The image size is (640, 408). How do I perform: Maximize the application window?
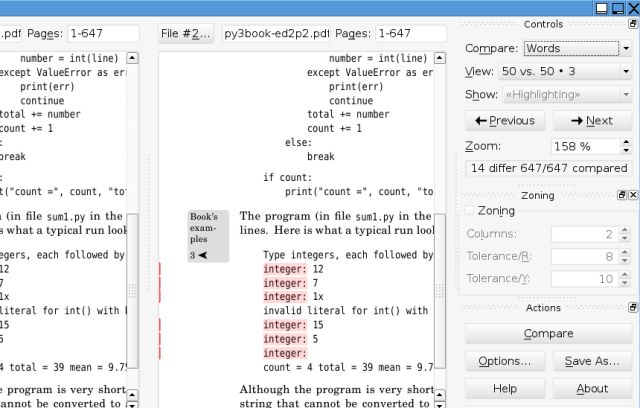coord(618,8)
